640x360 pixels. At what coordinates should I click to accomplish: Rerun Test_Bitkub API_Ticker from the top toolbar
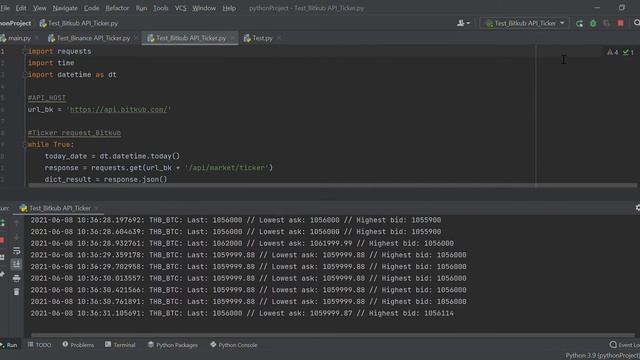(579, 24)
